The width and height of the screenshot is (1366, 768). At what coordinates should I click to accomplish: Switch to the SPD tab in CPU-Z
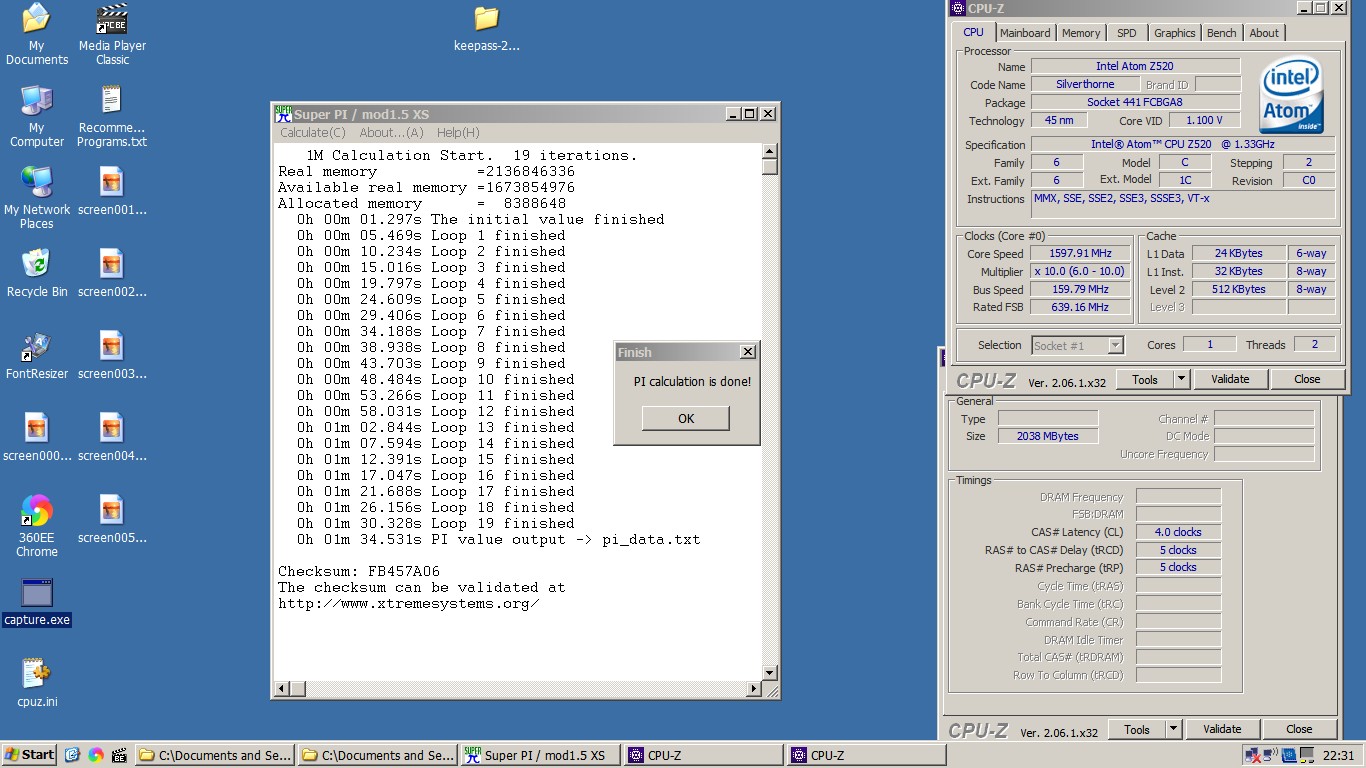pos(1127,33)
